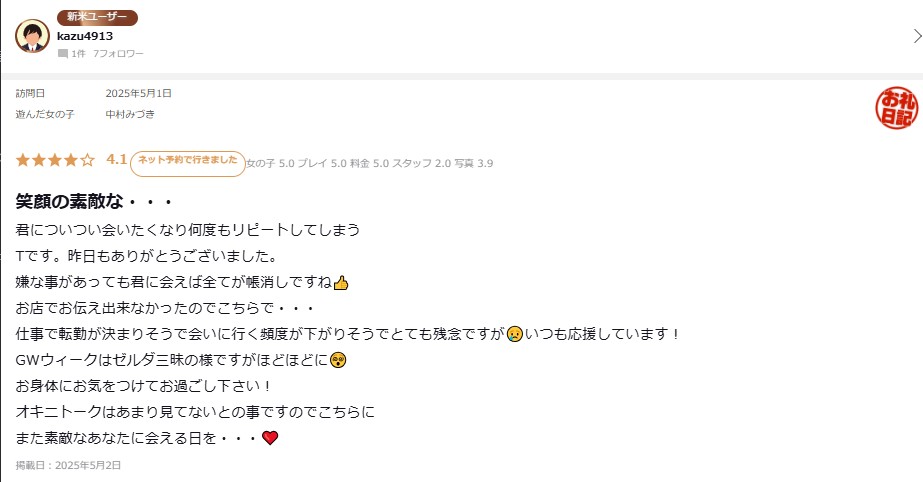Click the ネット予約で行きました tag
The image size is (923, 482).
[188, 163]
